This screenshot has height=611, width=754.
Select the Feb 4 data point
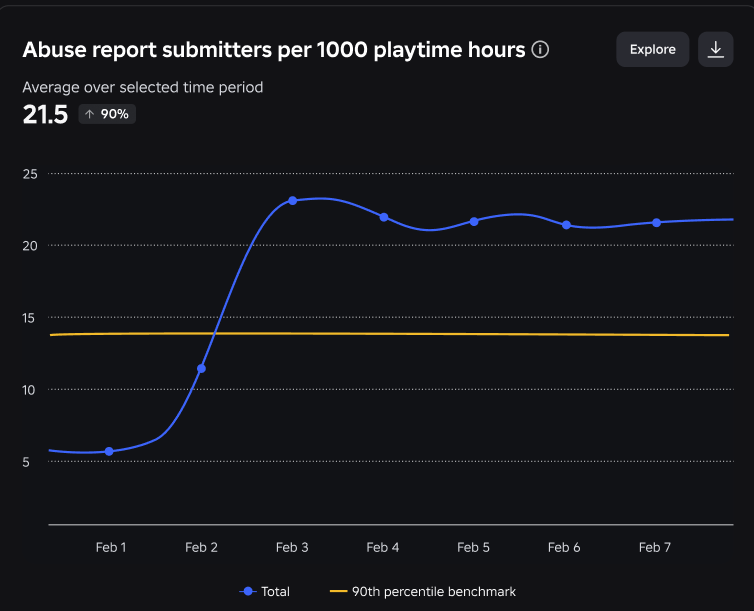384,217
